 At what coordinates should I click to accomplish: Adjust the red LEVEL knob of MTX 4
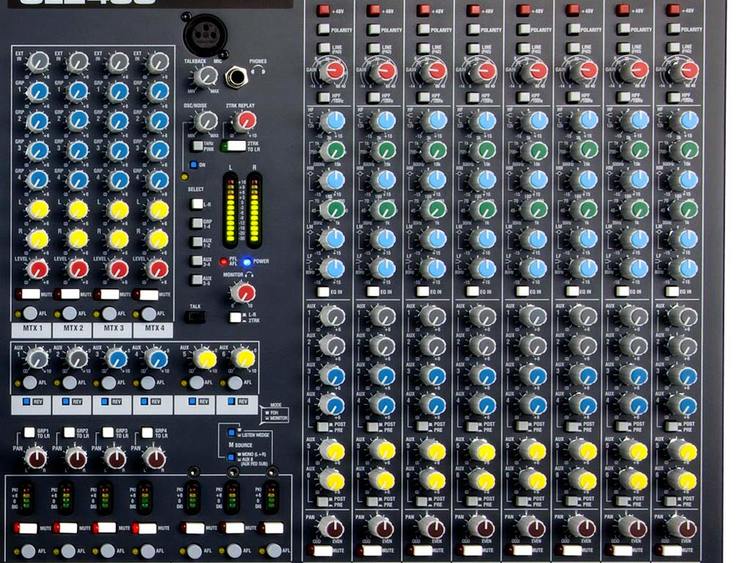click(x=156, y=269)
